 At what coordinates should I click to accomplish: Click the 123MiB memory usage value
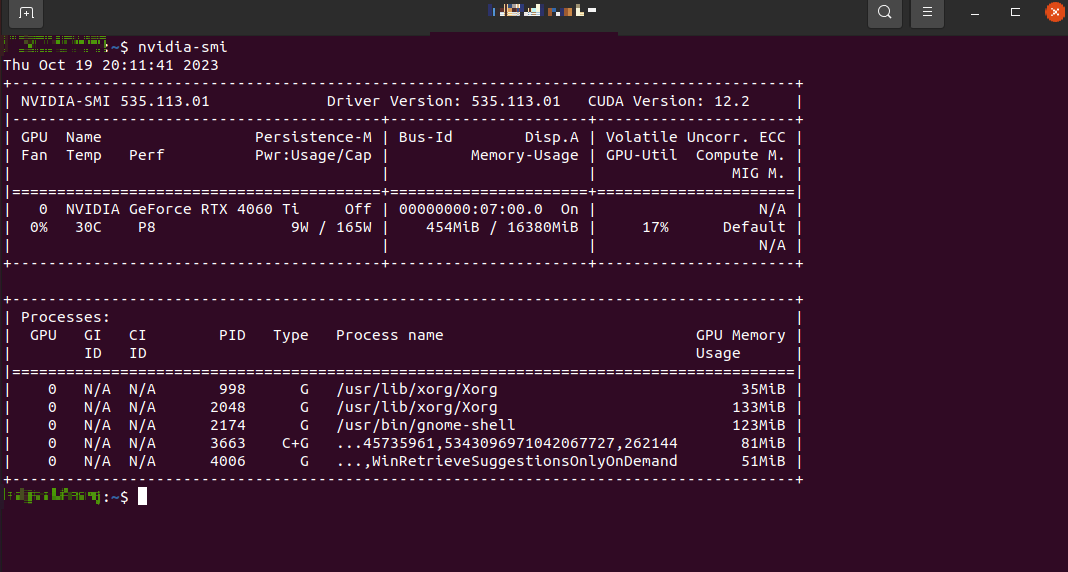[x=759, y=426]
